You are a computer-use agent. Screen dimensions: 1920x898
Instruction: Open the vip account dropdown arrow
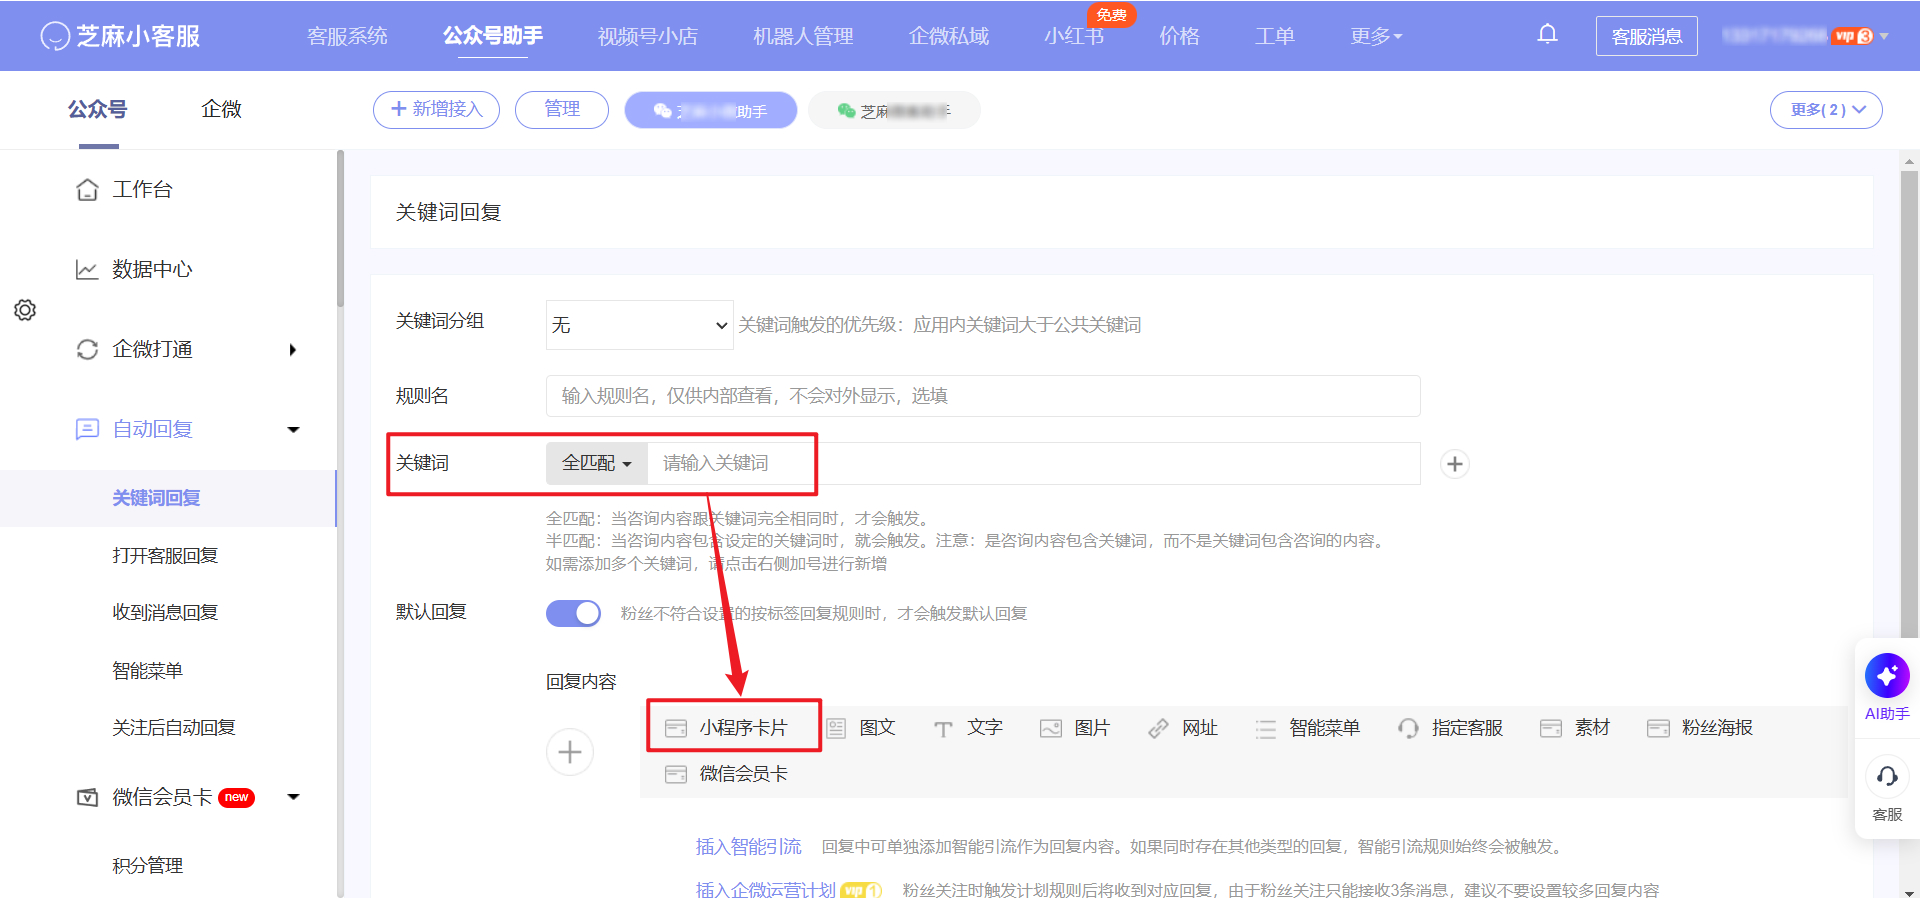click(1884, 36)
